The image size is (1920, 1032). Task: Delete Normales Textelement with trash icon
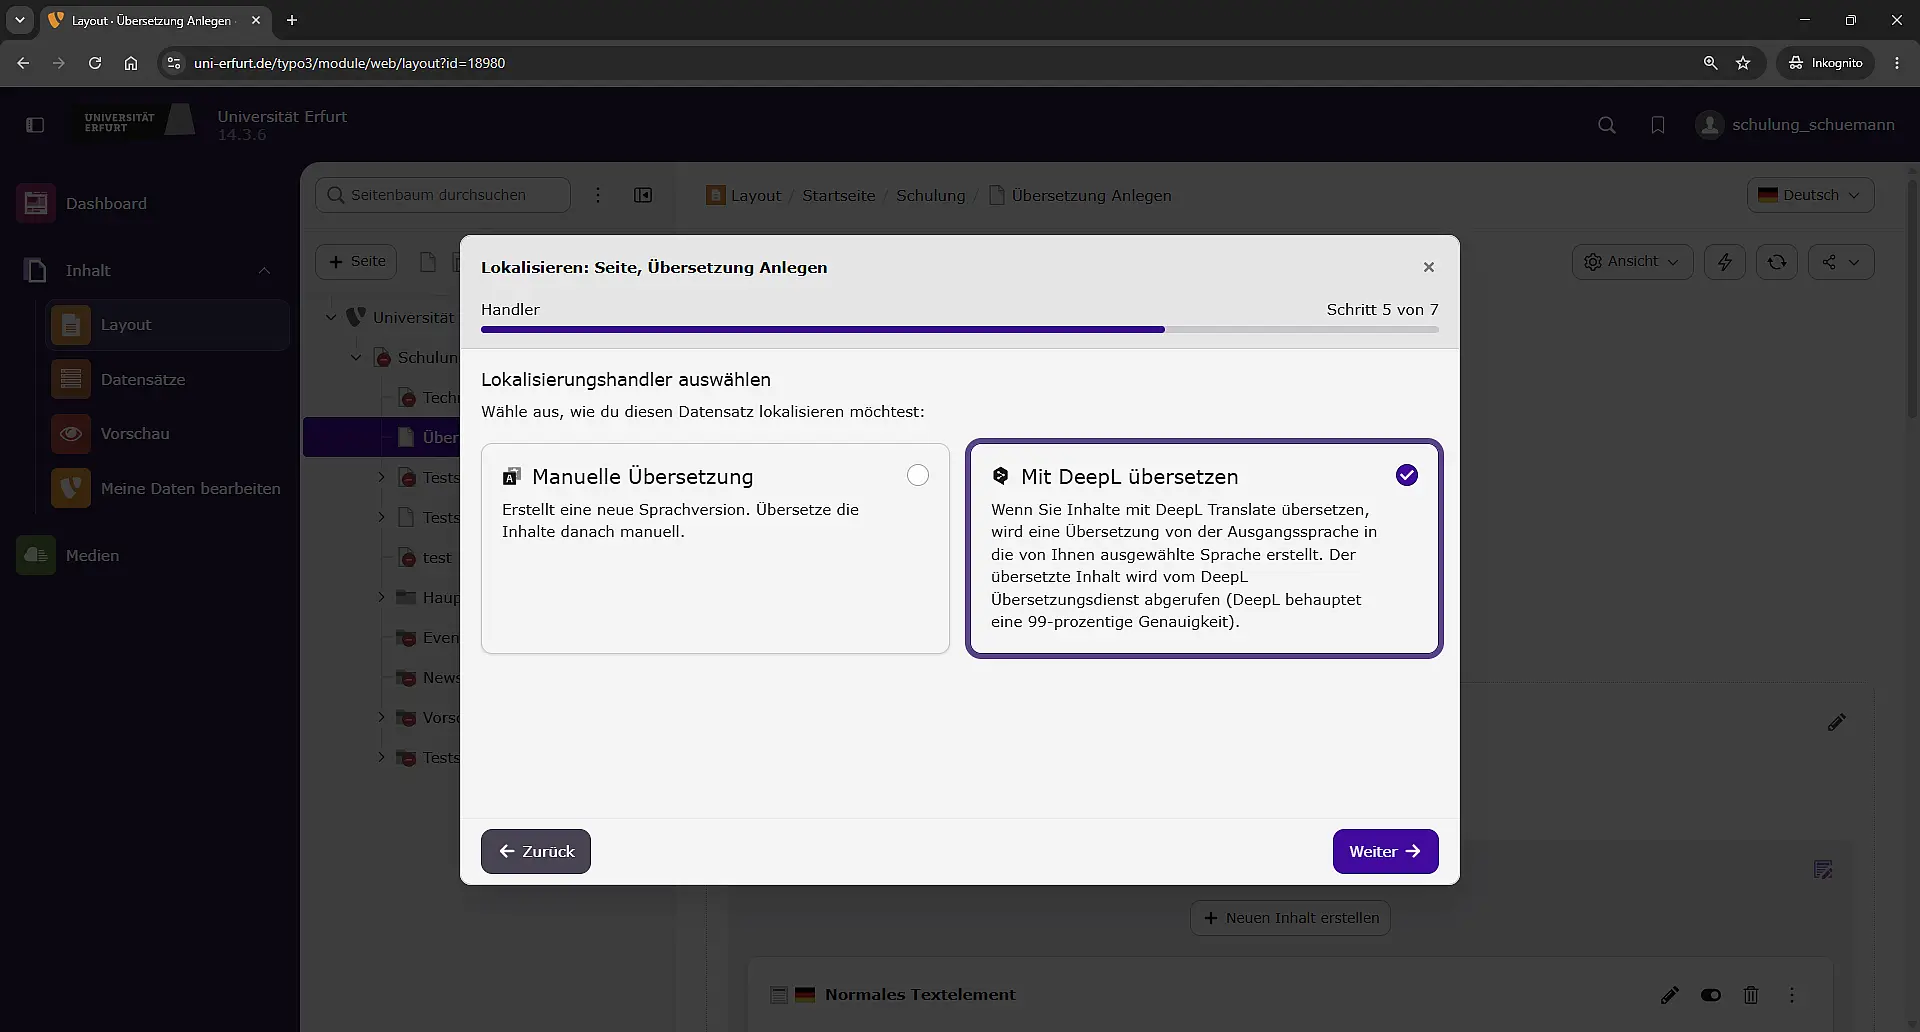(x=1751, y=995)
